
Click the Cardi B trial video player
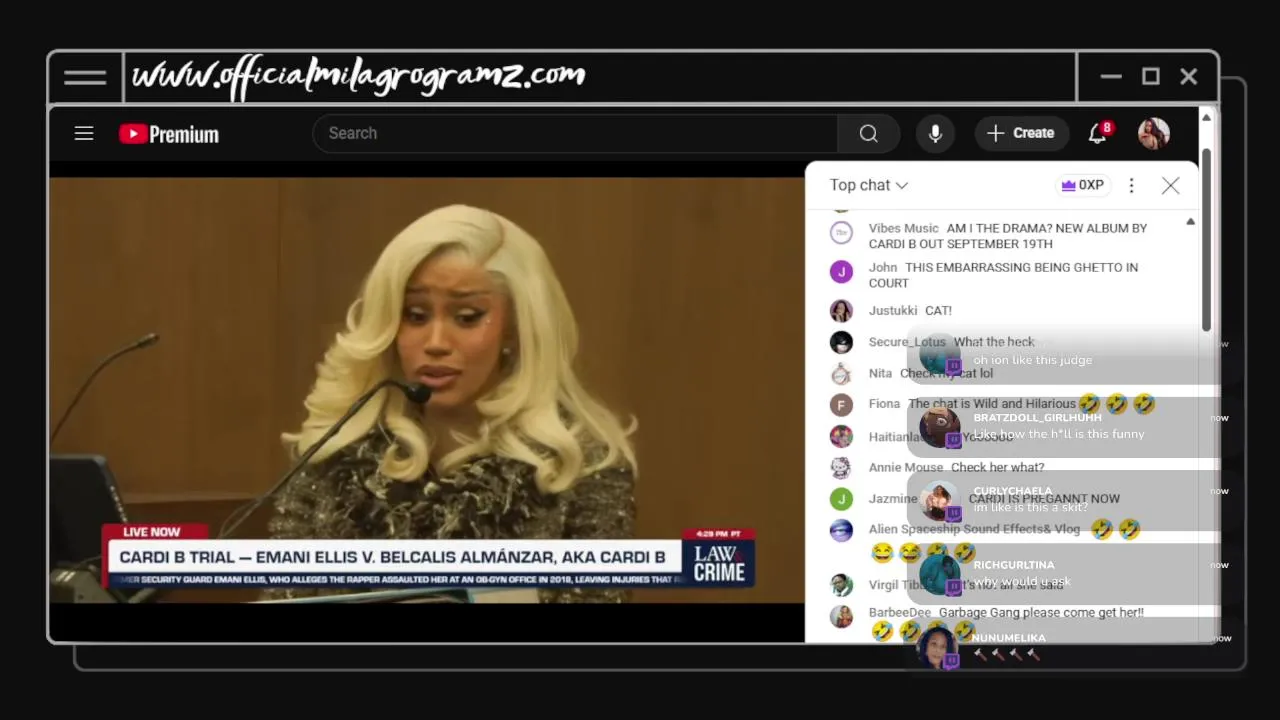pyautogui.click(x=427, y=390)
